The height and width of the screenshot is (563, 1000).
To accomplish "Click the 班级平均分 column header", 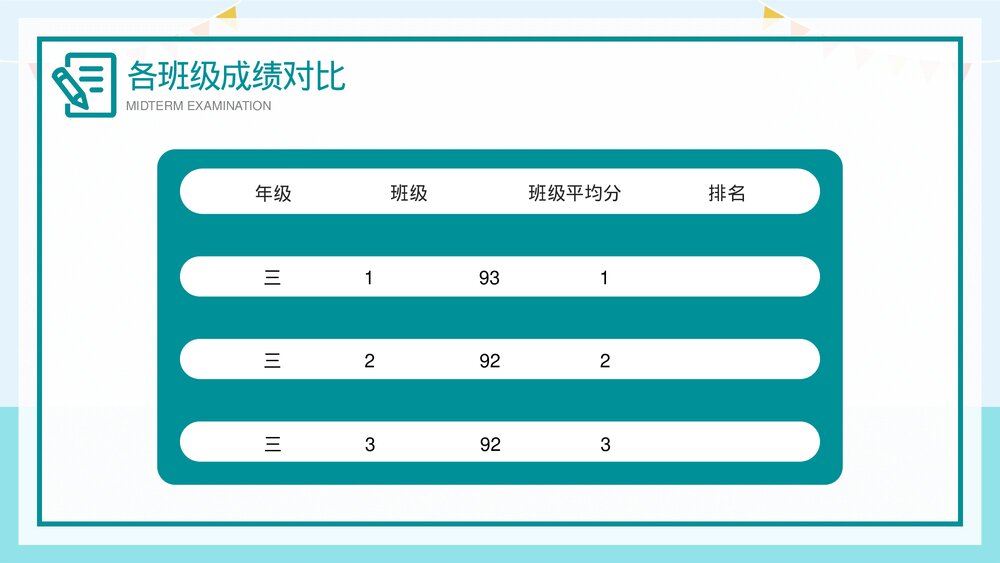I will [x=575, y=193].
